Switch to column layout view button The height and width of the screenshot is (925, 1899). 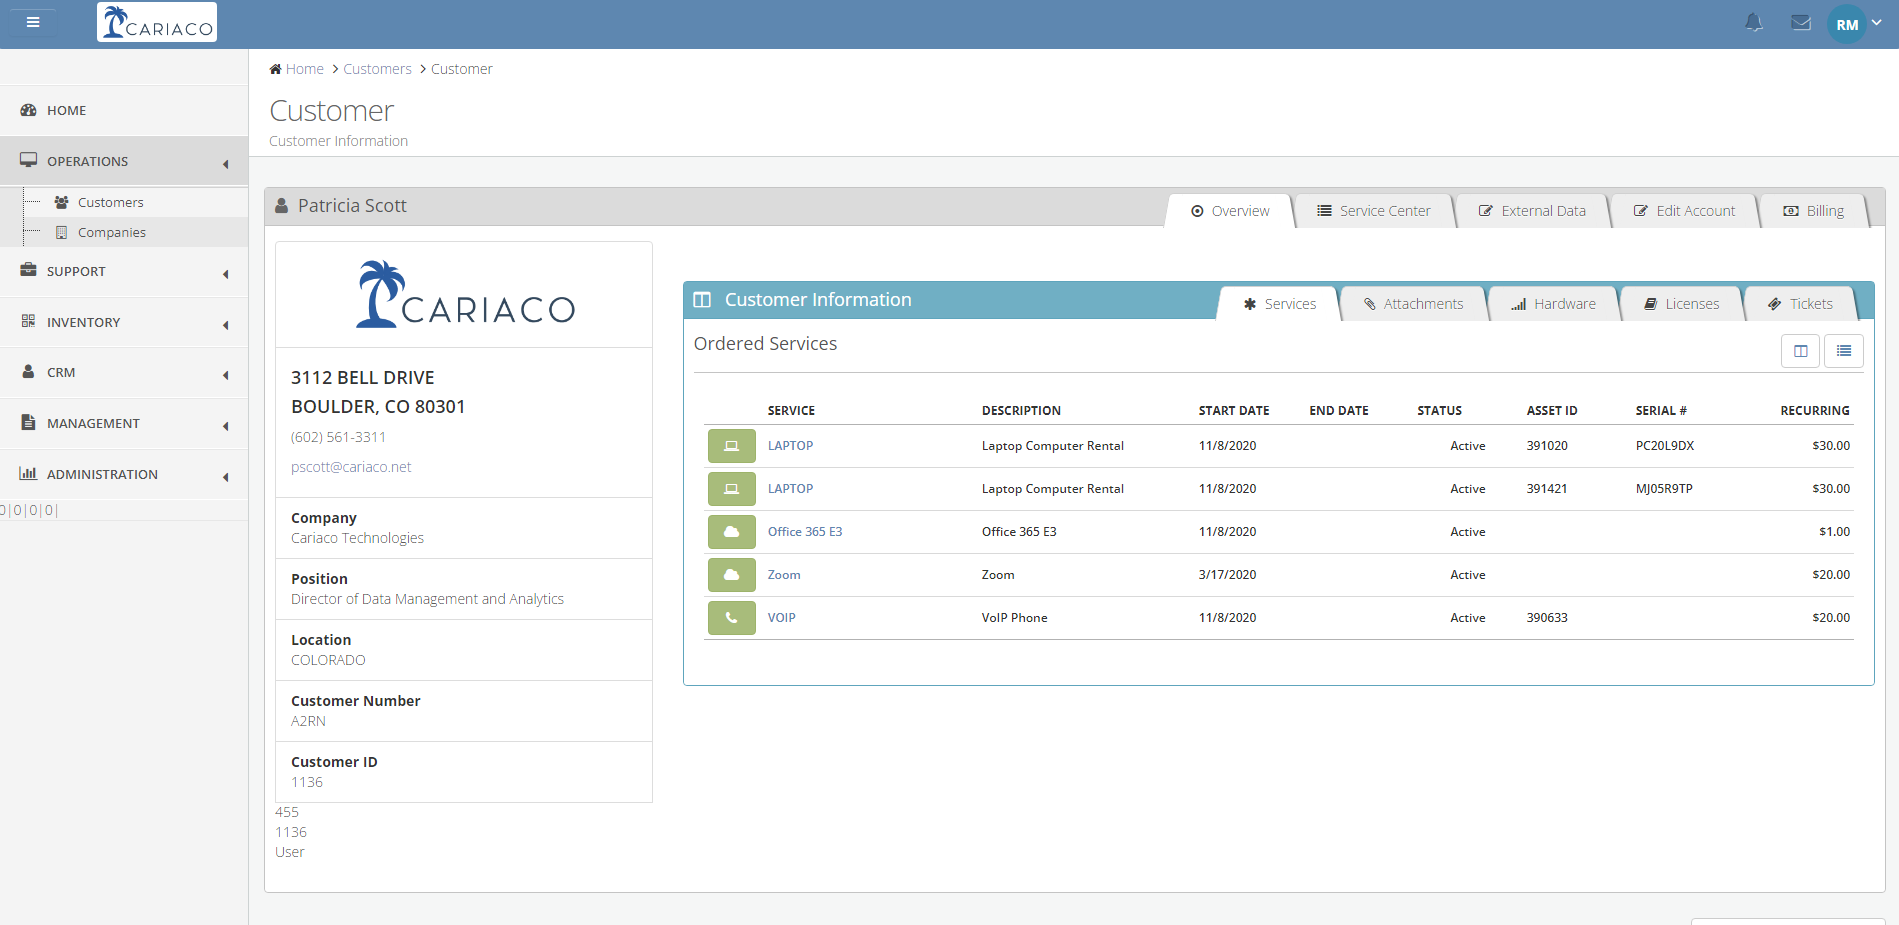(x=1800, y=351)
